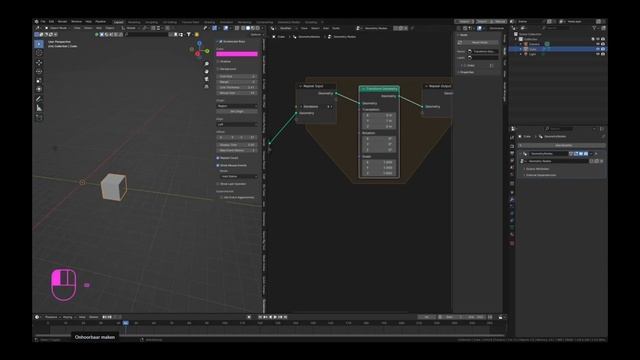Image resolution: width=640 pixels, height=360 pixels.
Task: Select the Move tool in viewport toolbar
Action: point(39,62)
